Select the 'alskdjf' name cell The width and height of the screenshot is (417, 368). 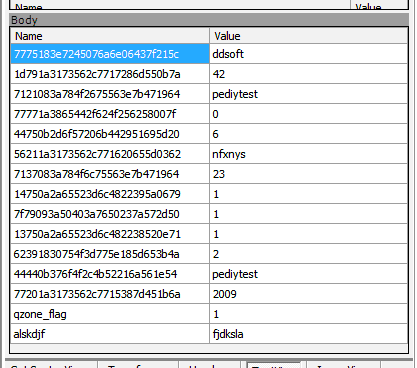tap(110, 334)
